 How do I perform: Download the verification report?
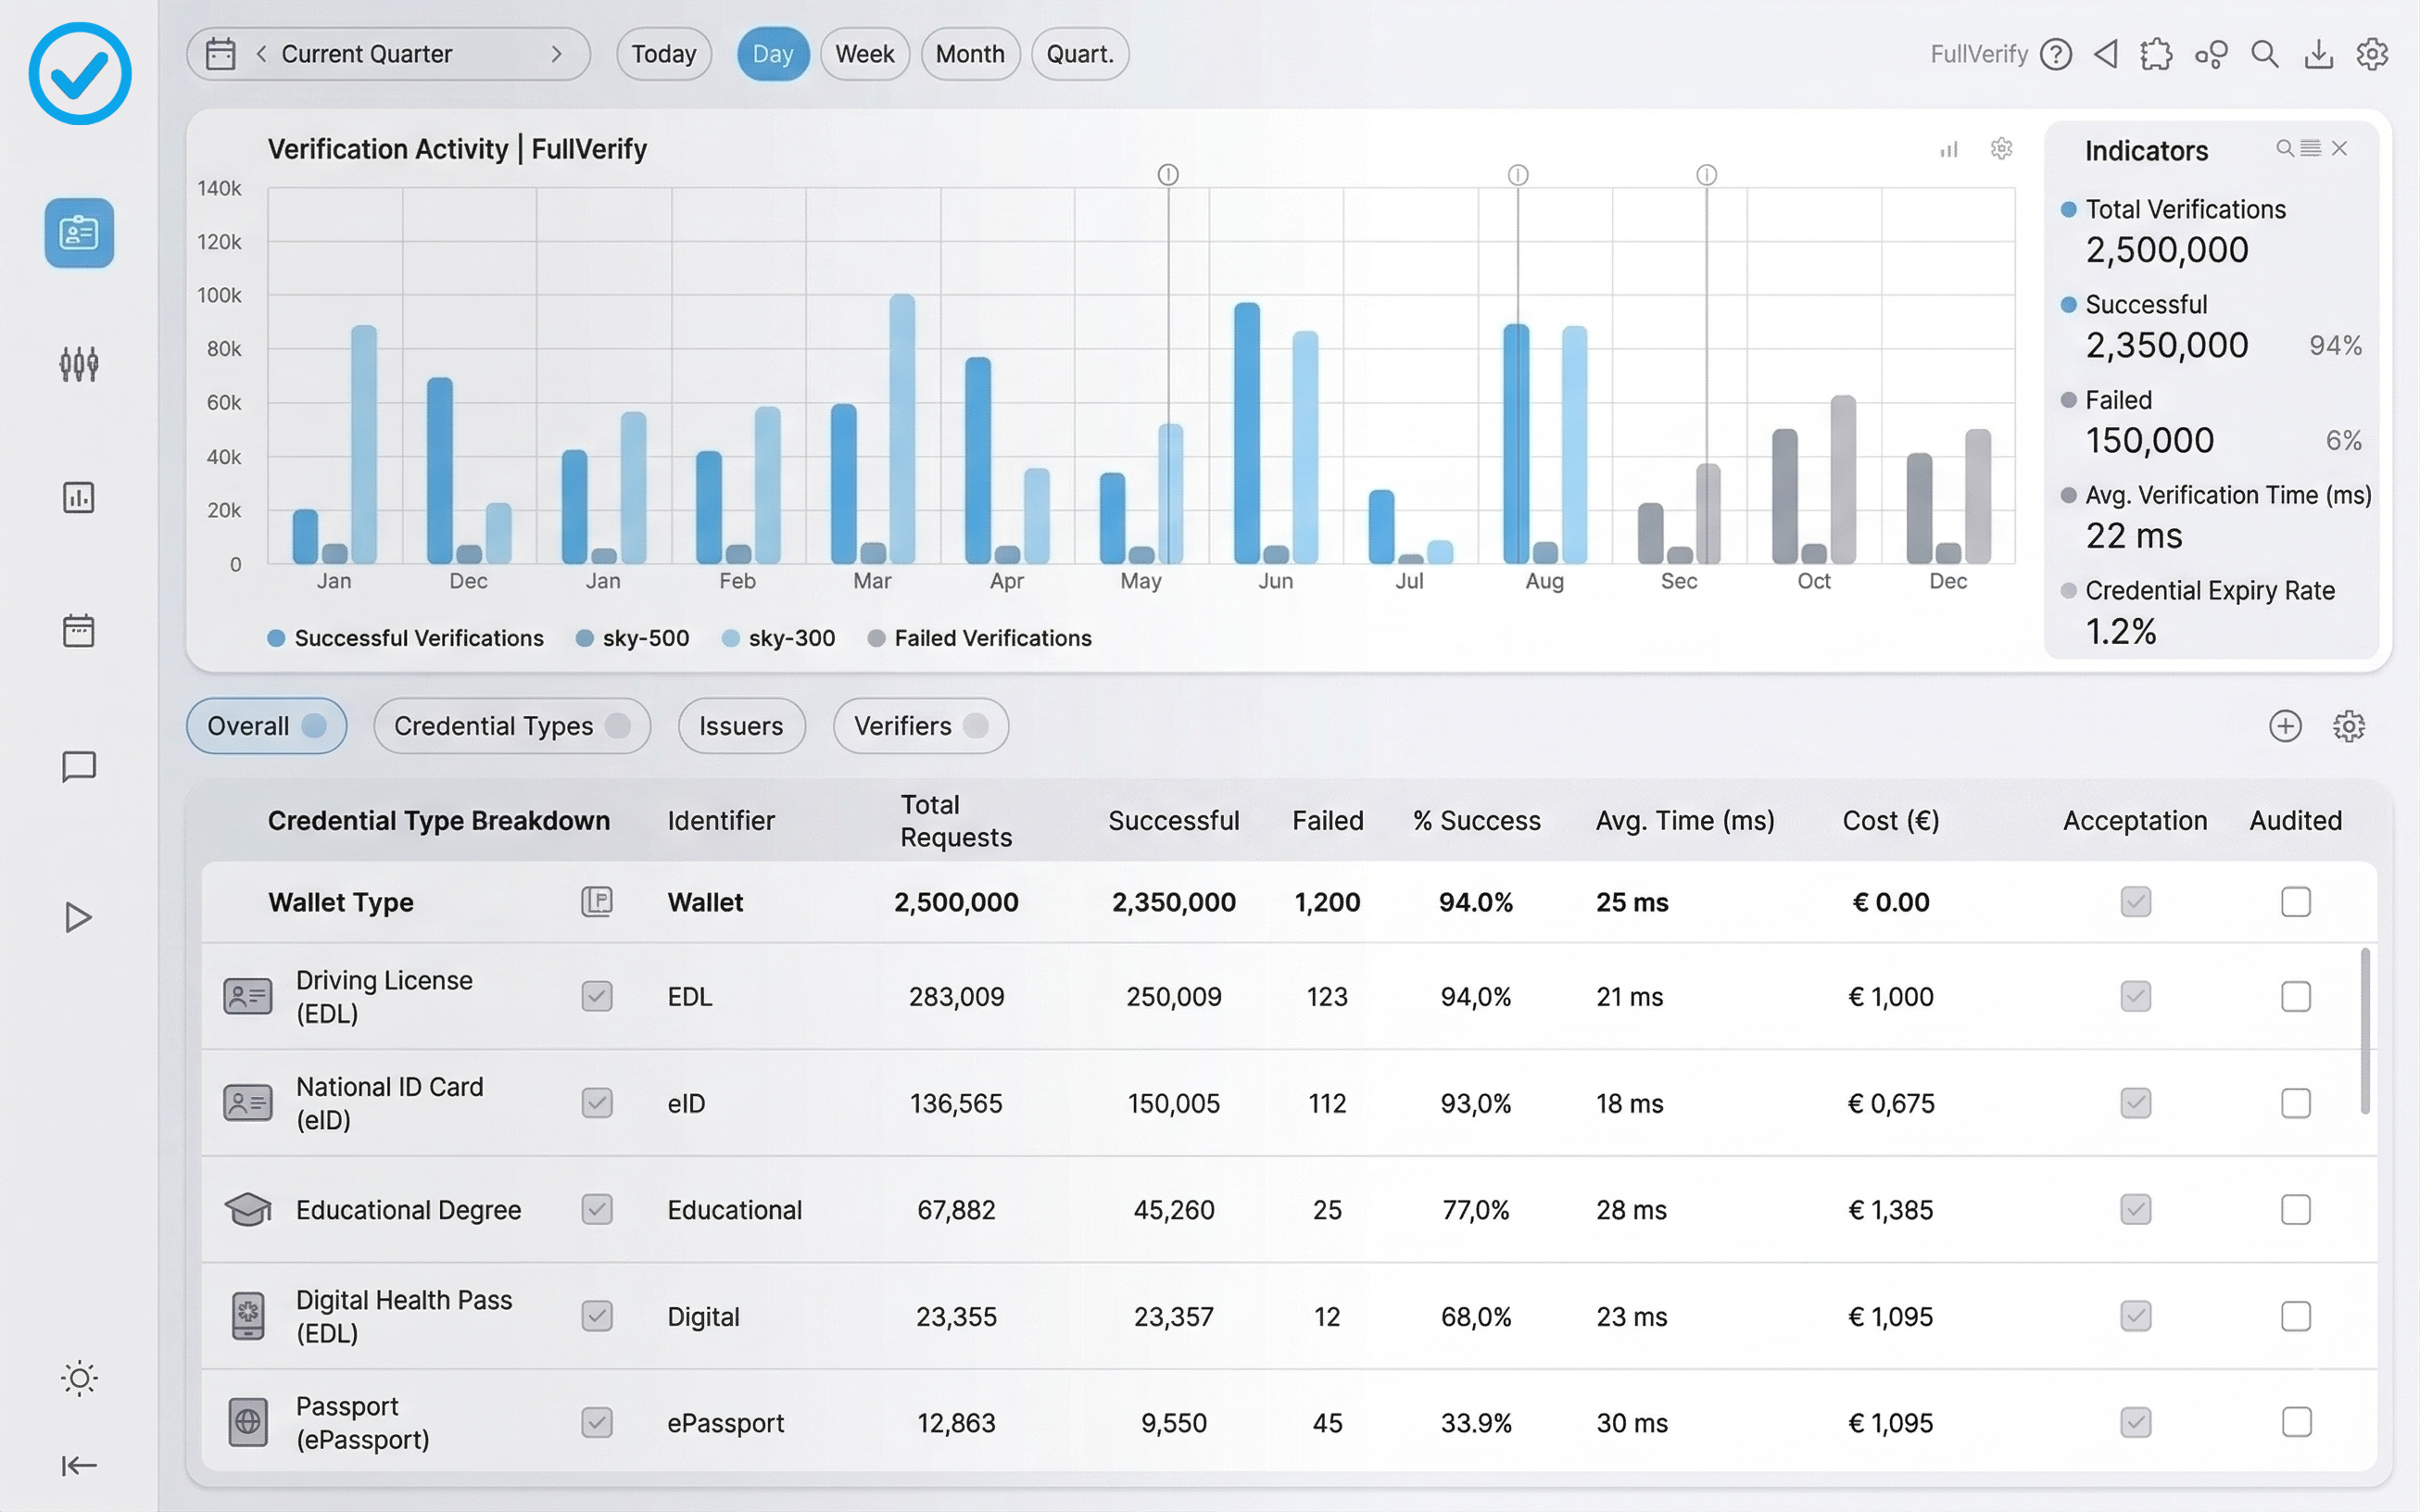pyautogui.click(x=2319, y=54)
